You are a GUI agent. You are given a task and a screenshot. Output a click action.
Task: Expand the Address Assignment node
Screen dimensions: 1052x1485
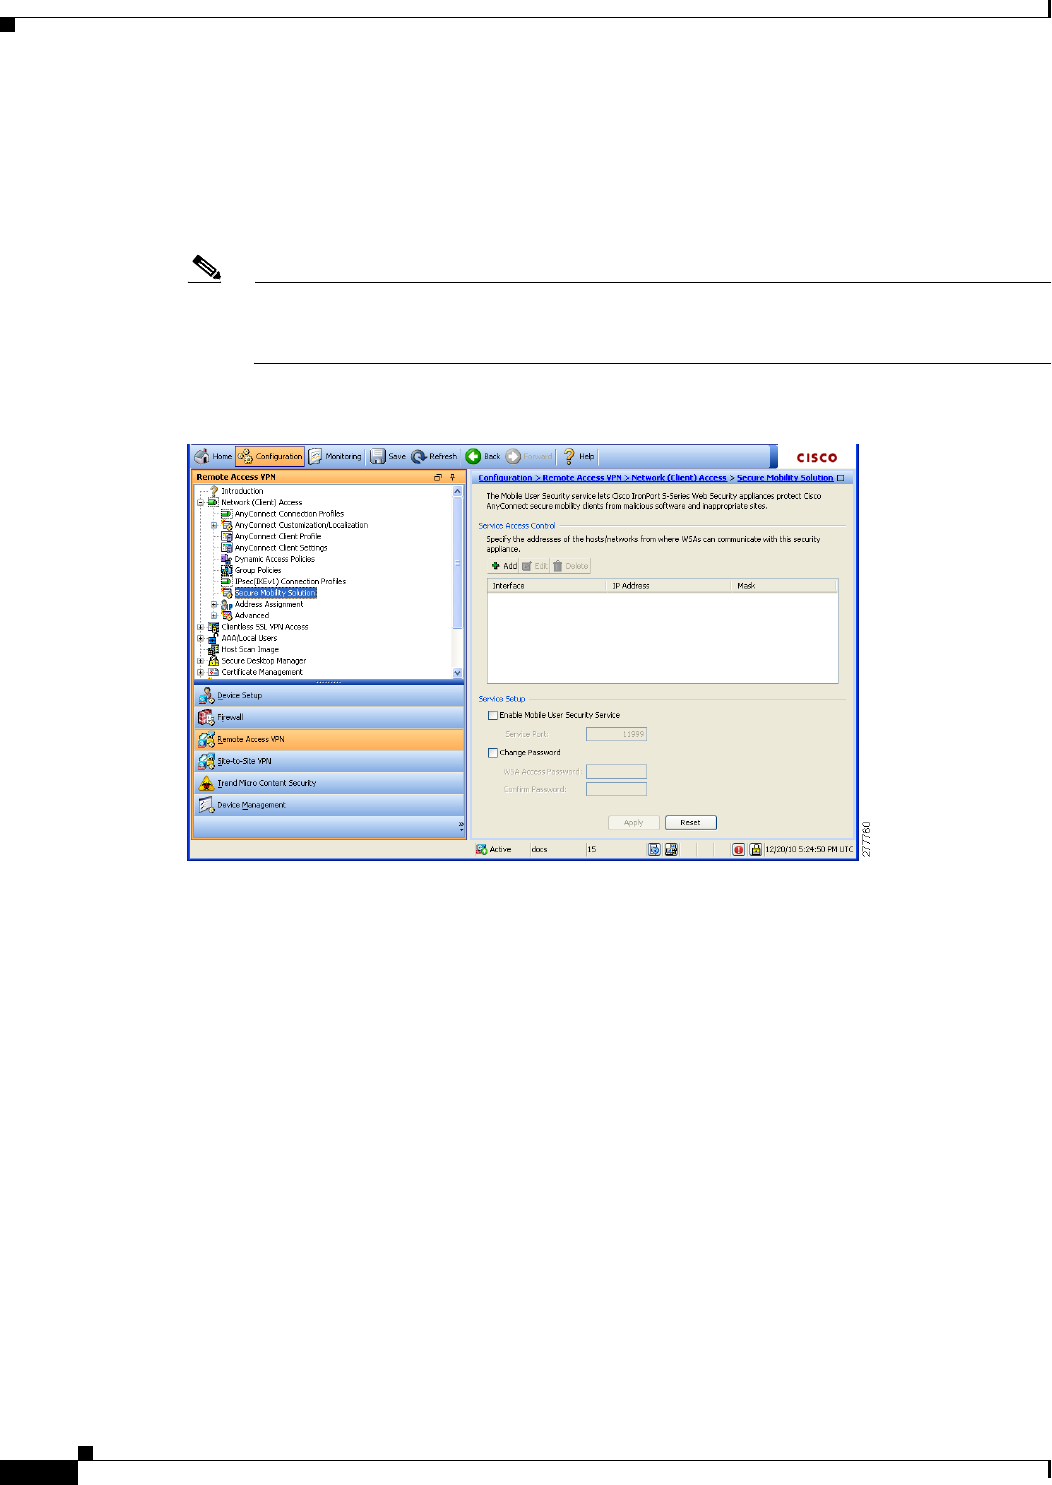(214, 604)
